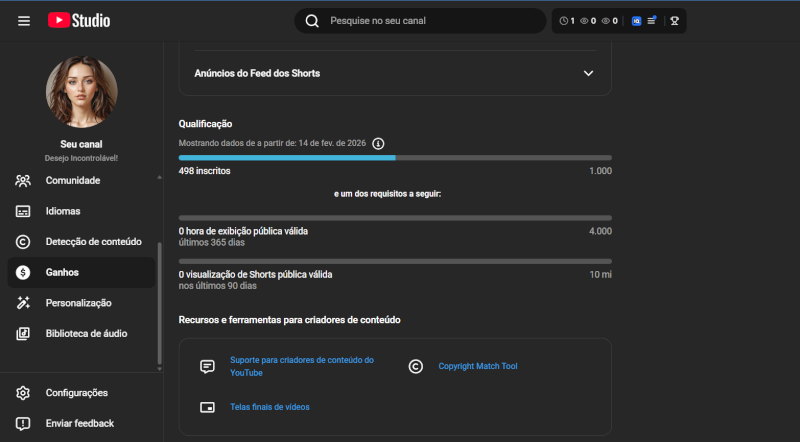Click the list icon with blue dot
Image resolution: width=800 pixels, height=442 pixels.
click(x=652, y=21)
